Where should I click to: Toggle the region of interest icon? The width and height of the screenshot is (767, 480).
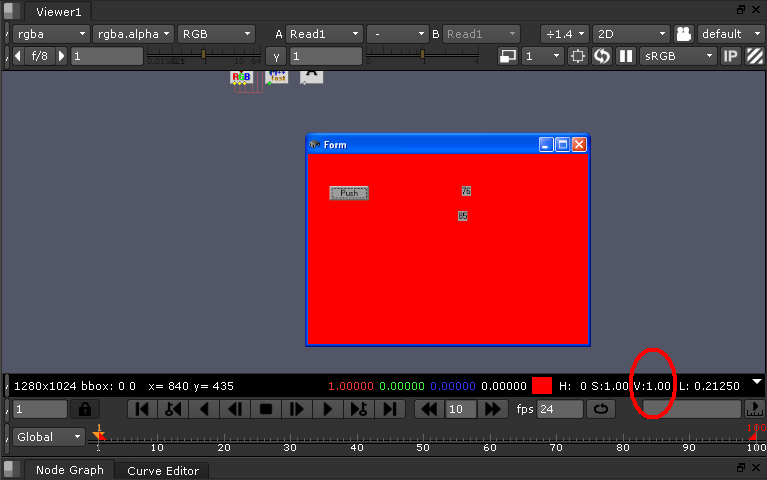point(578,56)
